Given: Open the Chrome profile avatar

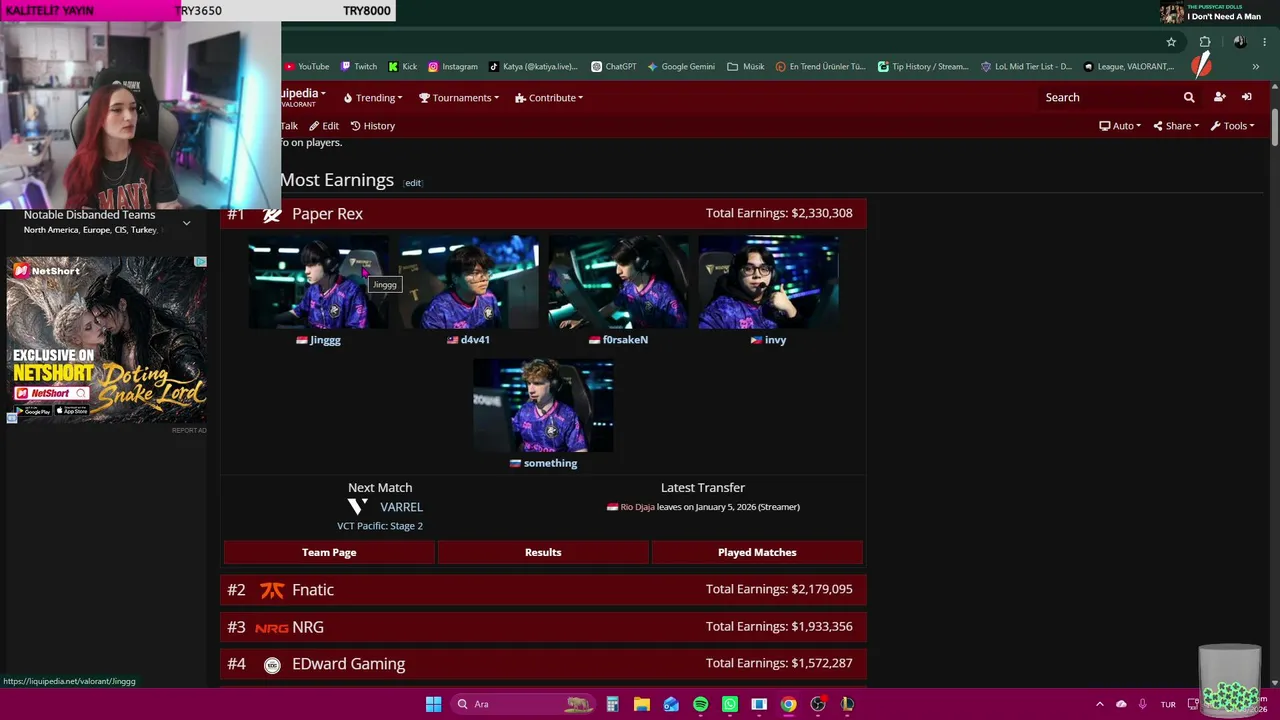Looking at the screenshot, I should tap(1240, 42).
